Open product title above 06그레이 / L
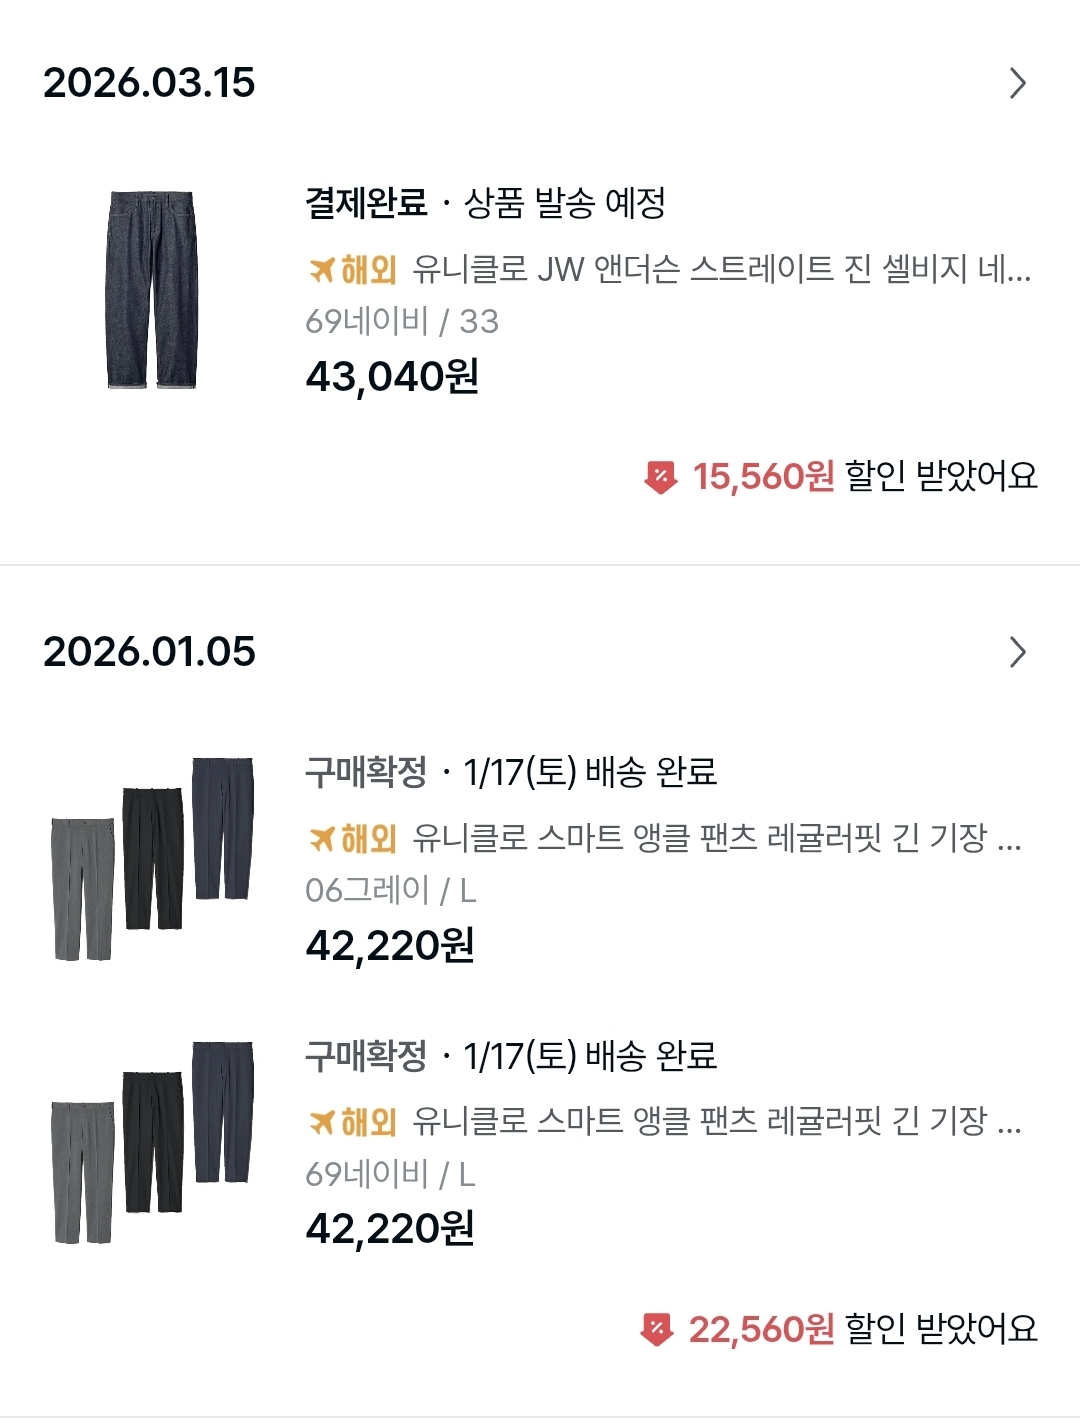Screen dimensions: 1080x1418 [x=716, y=838]
